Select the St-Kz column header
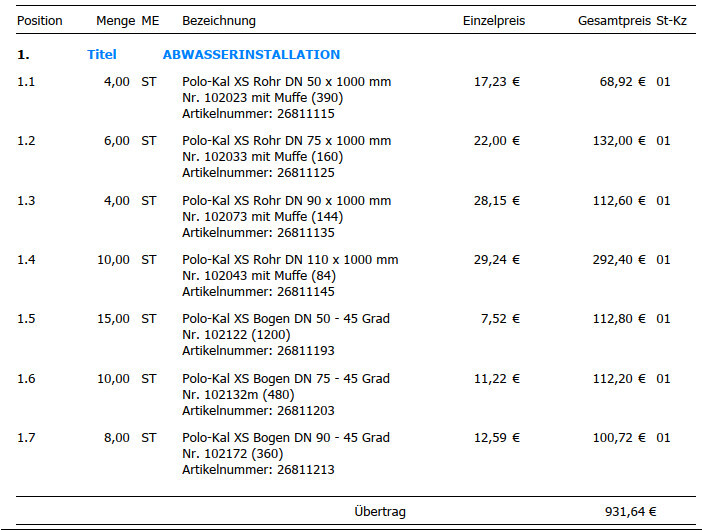This screenshot has height=530, width=707. (x=671, y=21)
